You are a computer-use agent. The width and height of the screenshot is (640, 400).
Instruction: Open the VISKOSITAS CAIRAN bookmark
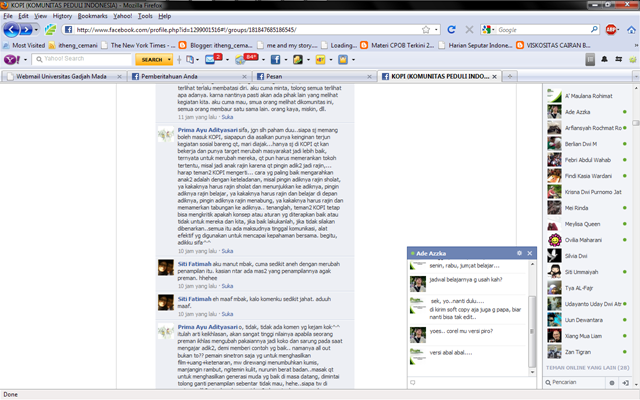point(553,45)
